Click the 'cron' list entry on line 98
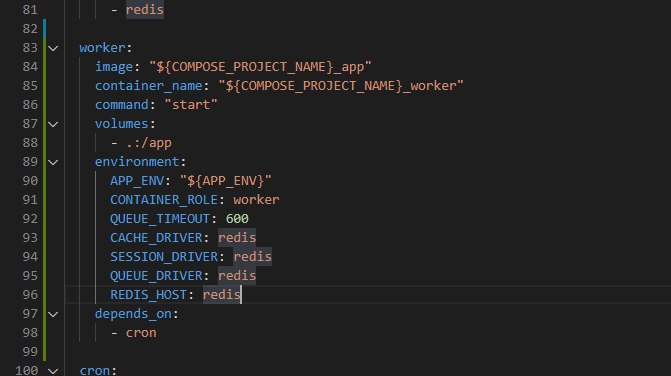671x376 pixels. tap(141, 333)
